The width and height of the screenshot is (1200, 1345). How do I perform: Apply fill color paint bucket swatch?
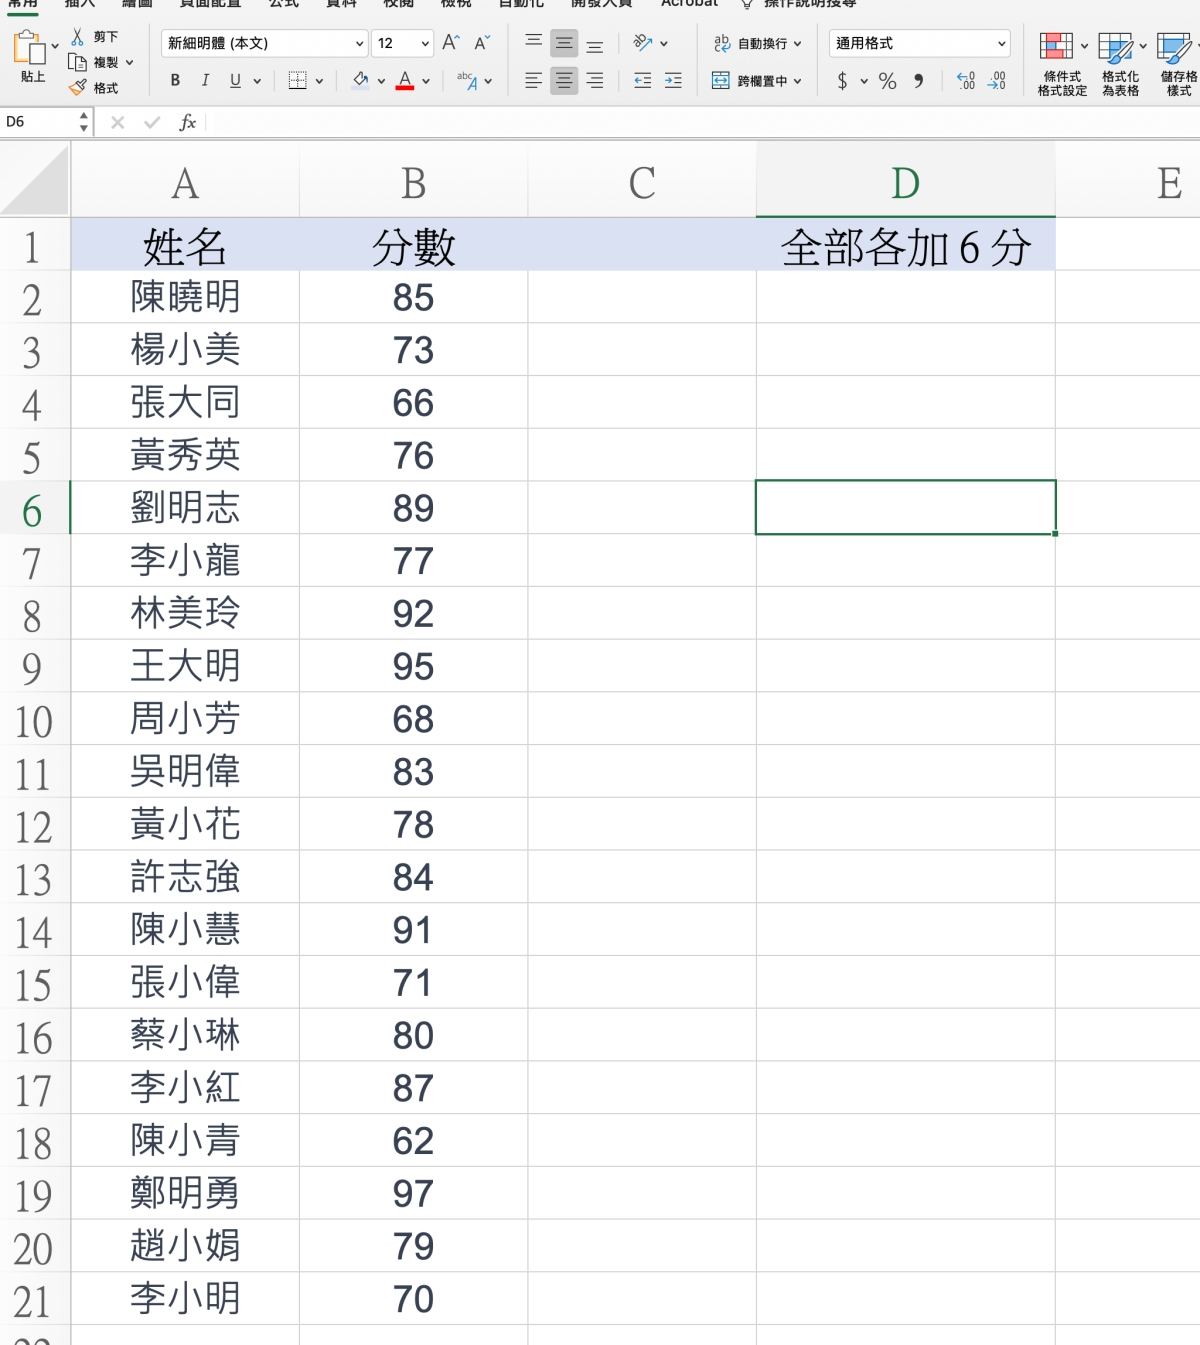point(360,80)
